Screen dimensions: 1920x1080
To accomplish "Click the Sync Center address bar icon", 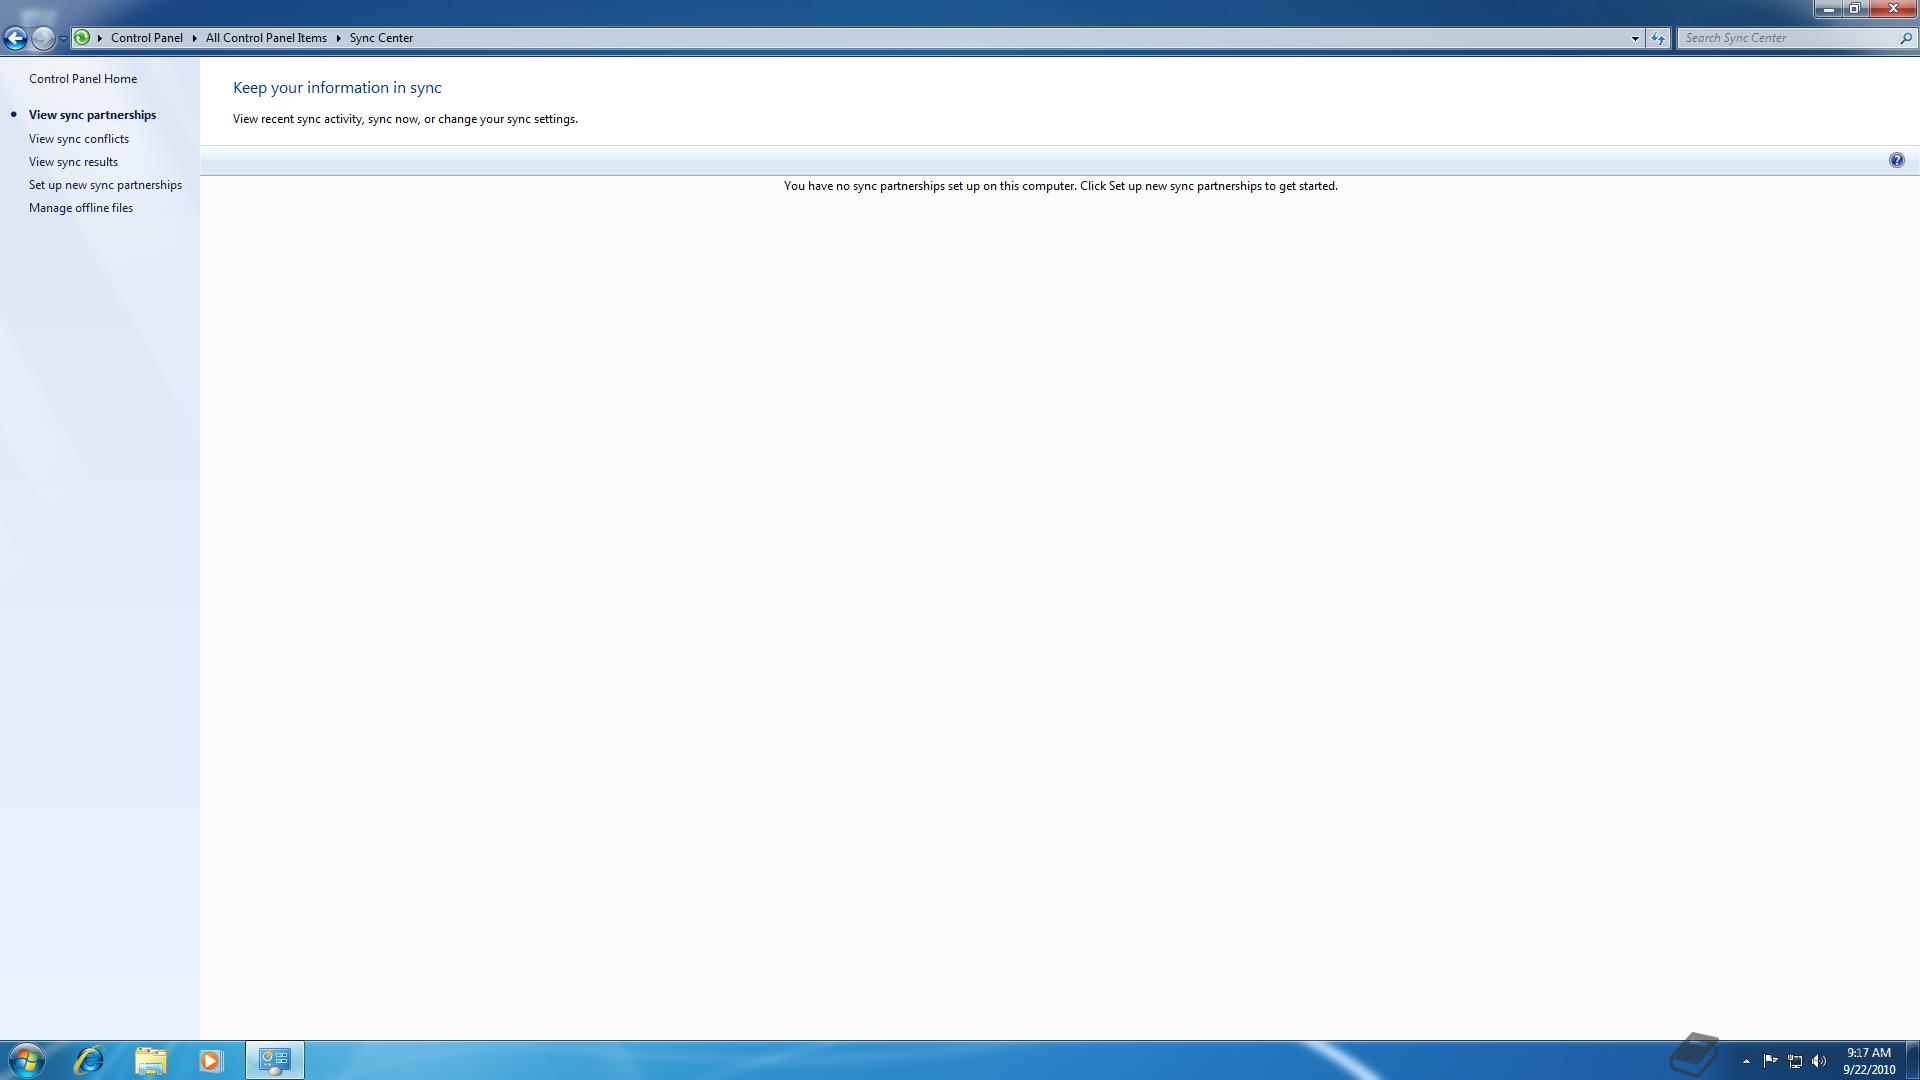I will [x=82, y=38].
